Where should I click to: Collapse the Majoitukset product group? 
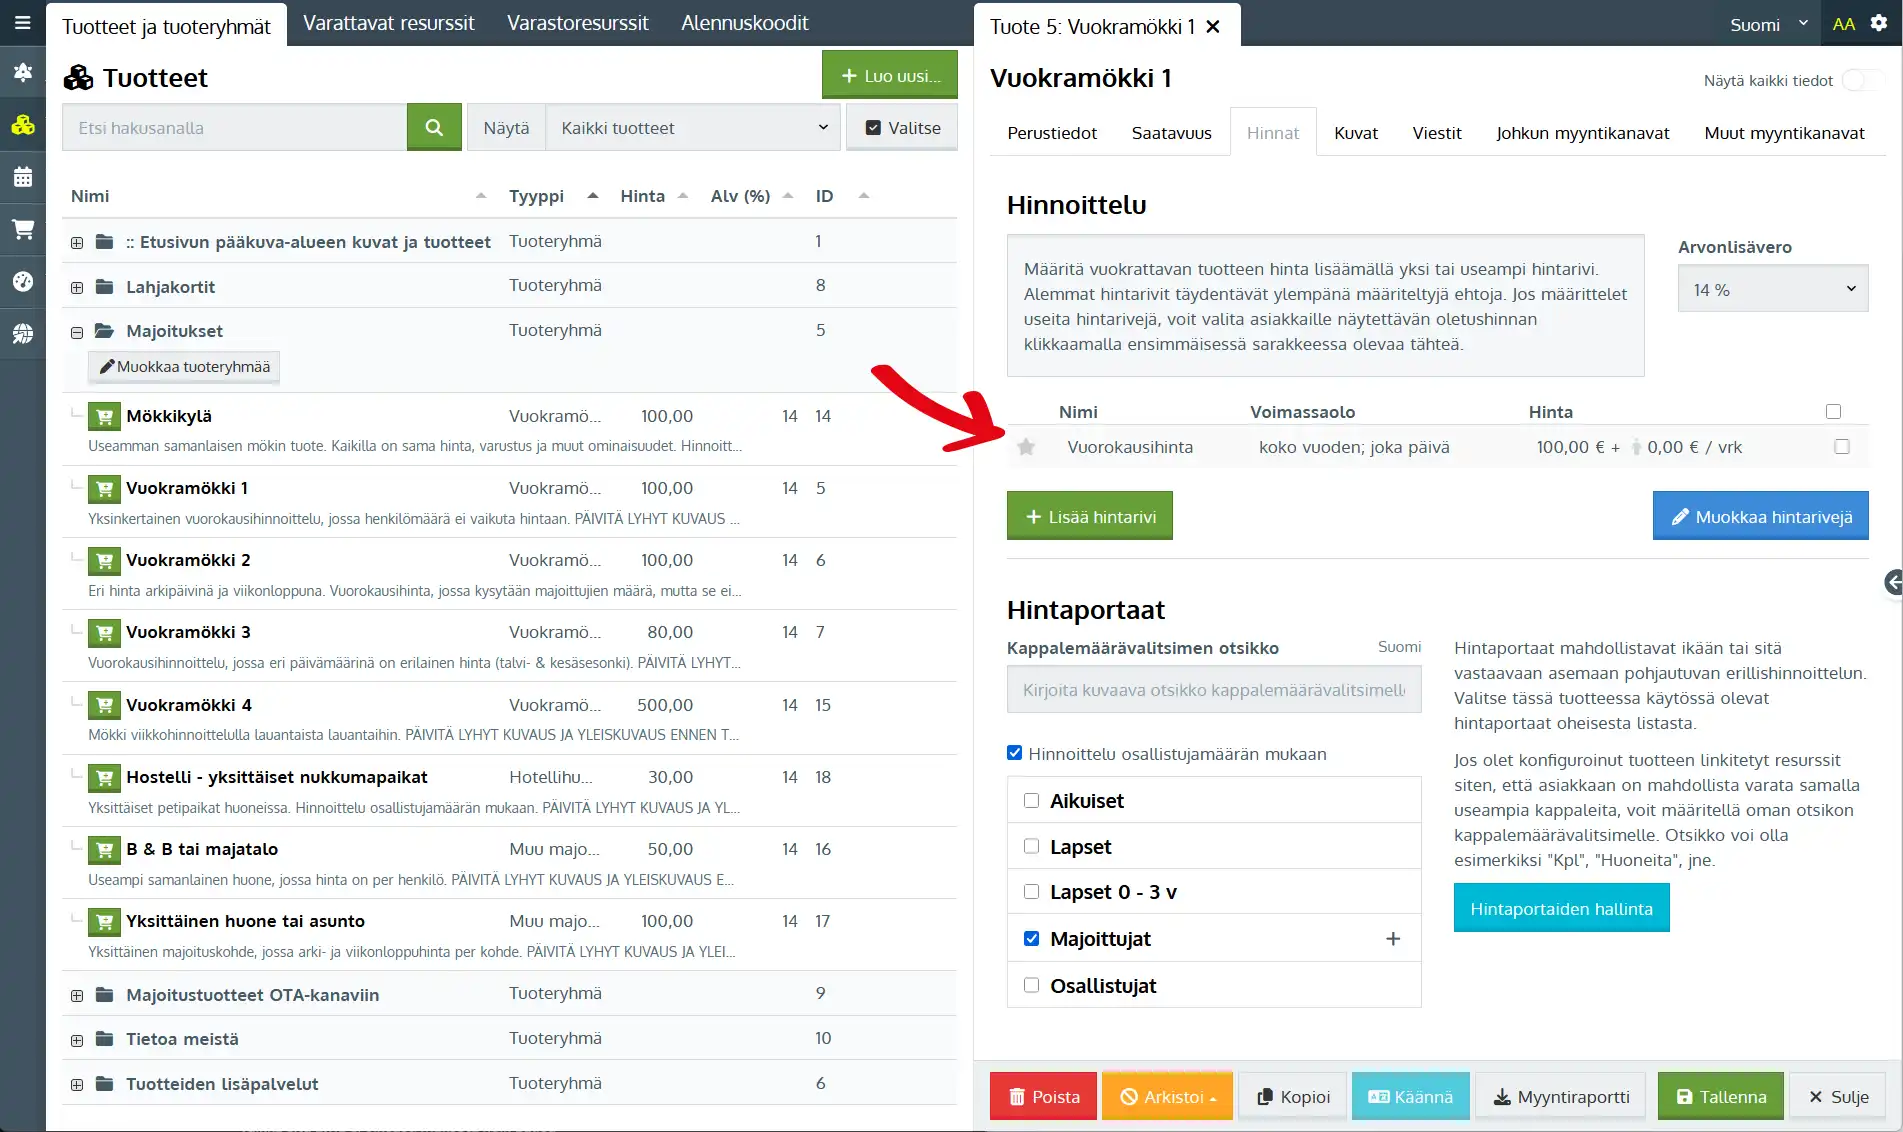77,332
